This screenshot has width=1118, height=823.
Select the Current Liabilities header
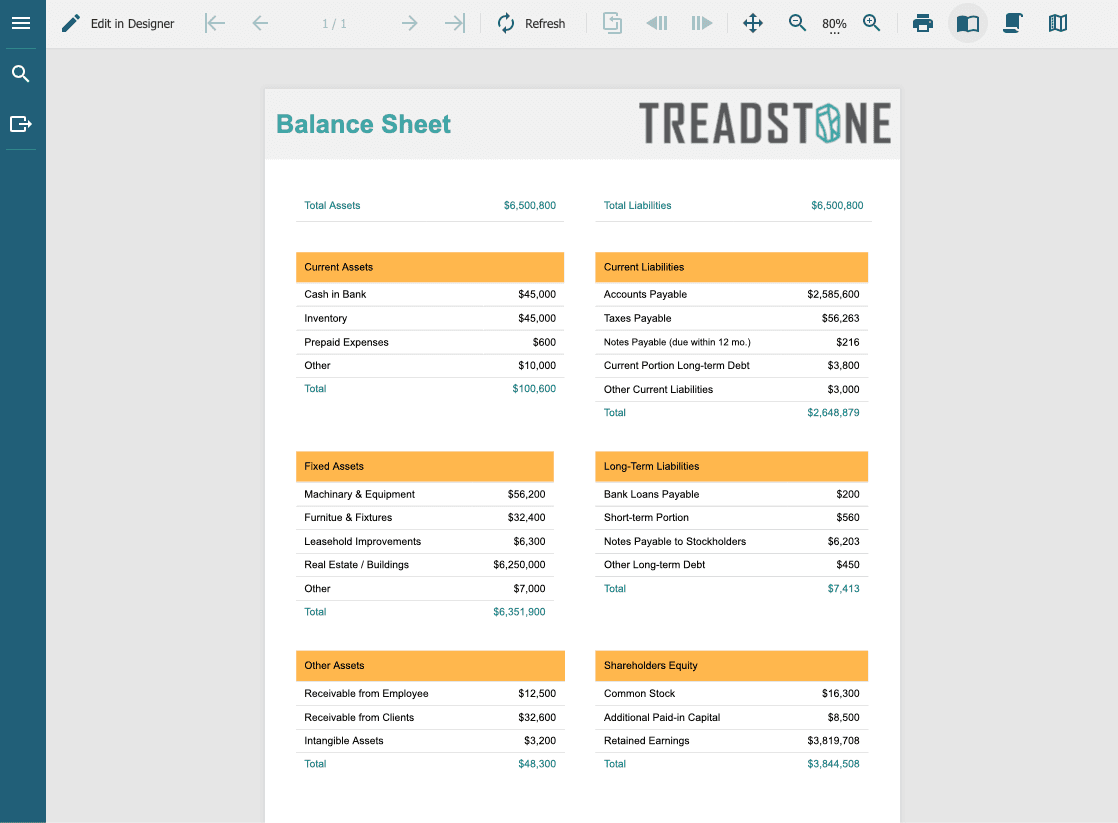732,267
